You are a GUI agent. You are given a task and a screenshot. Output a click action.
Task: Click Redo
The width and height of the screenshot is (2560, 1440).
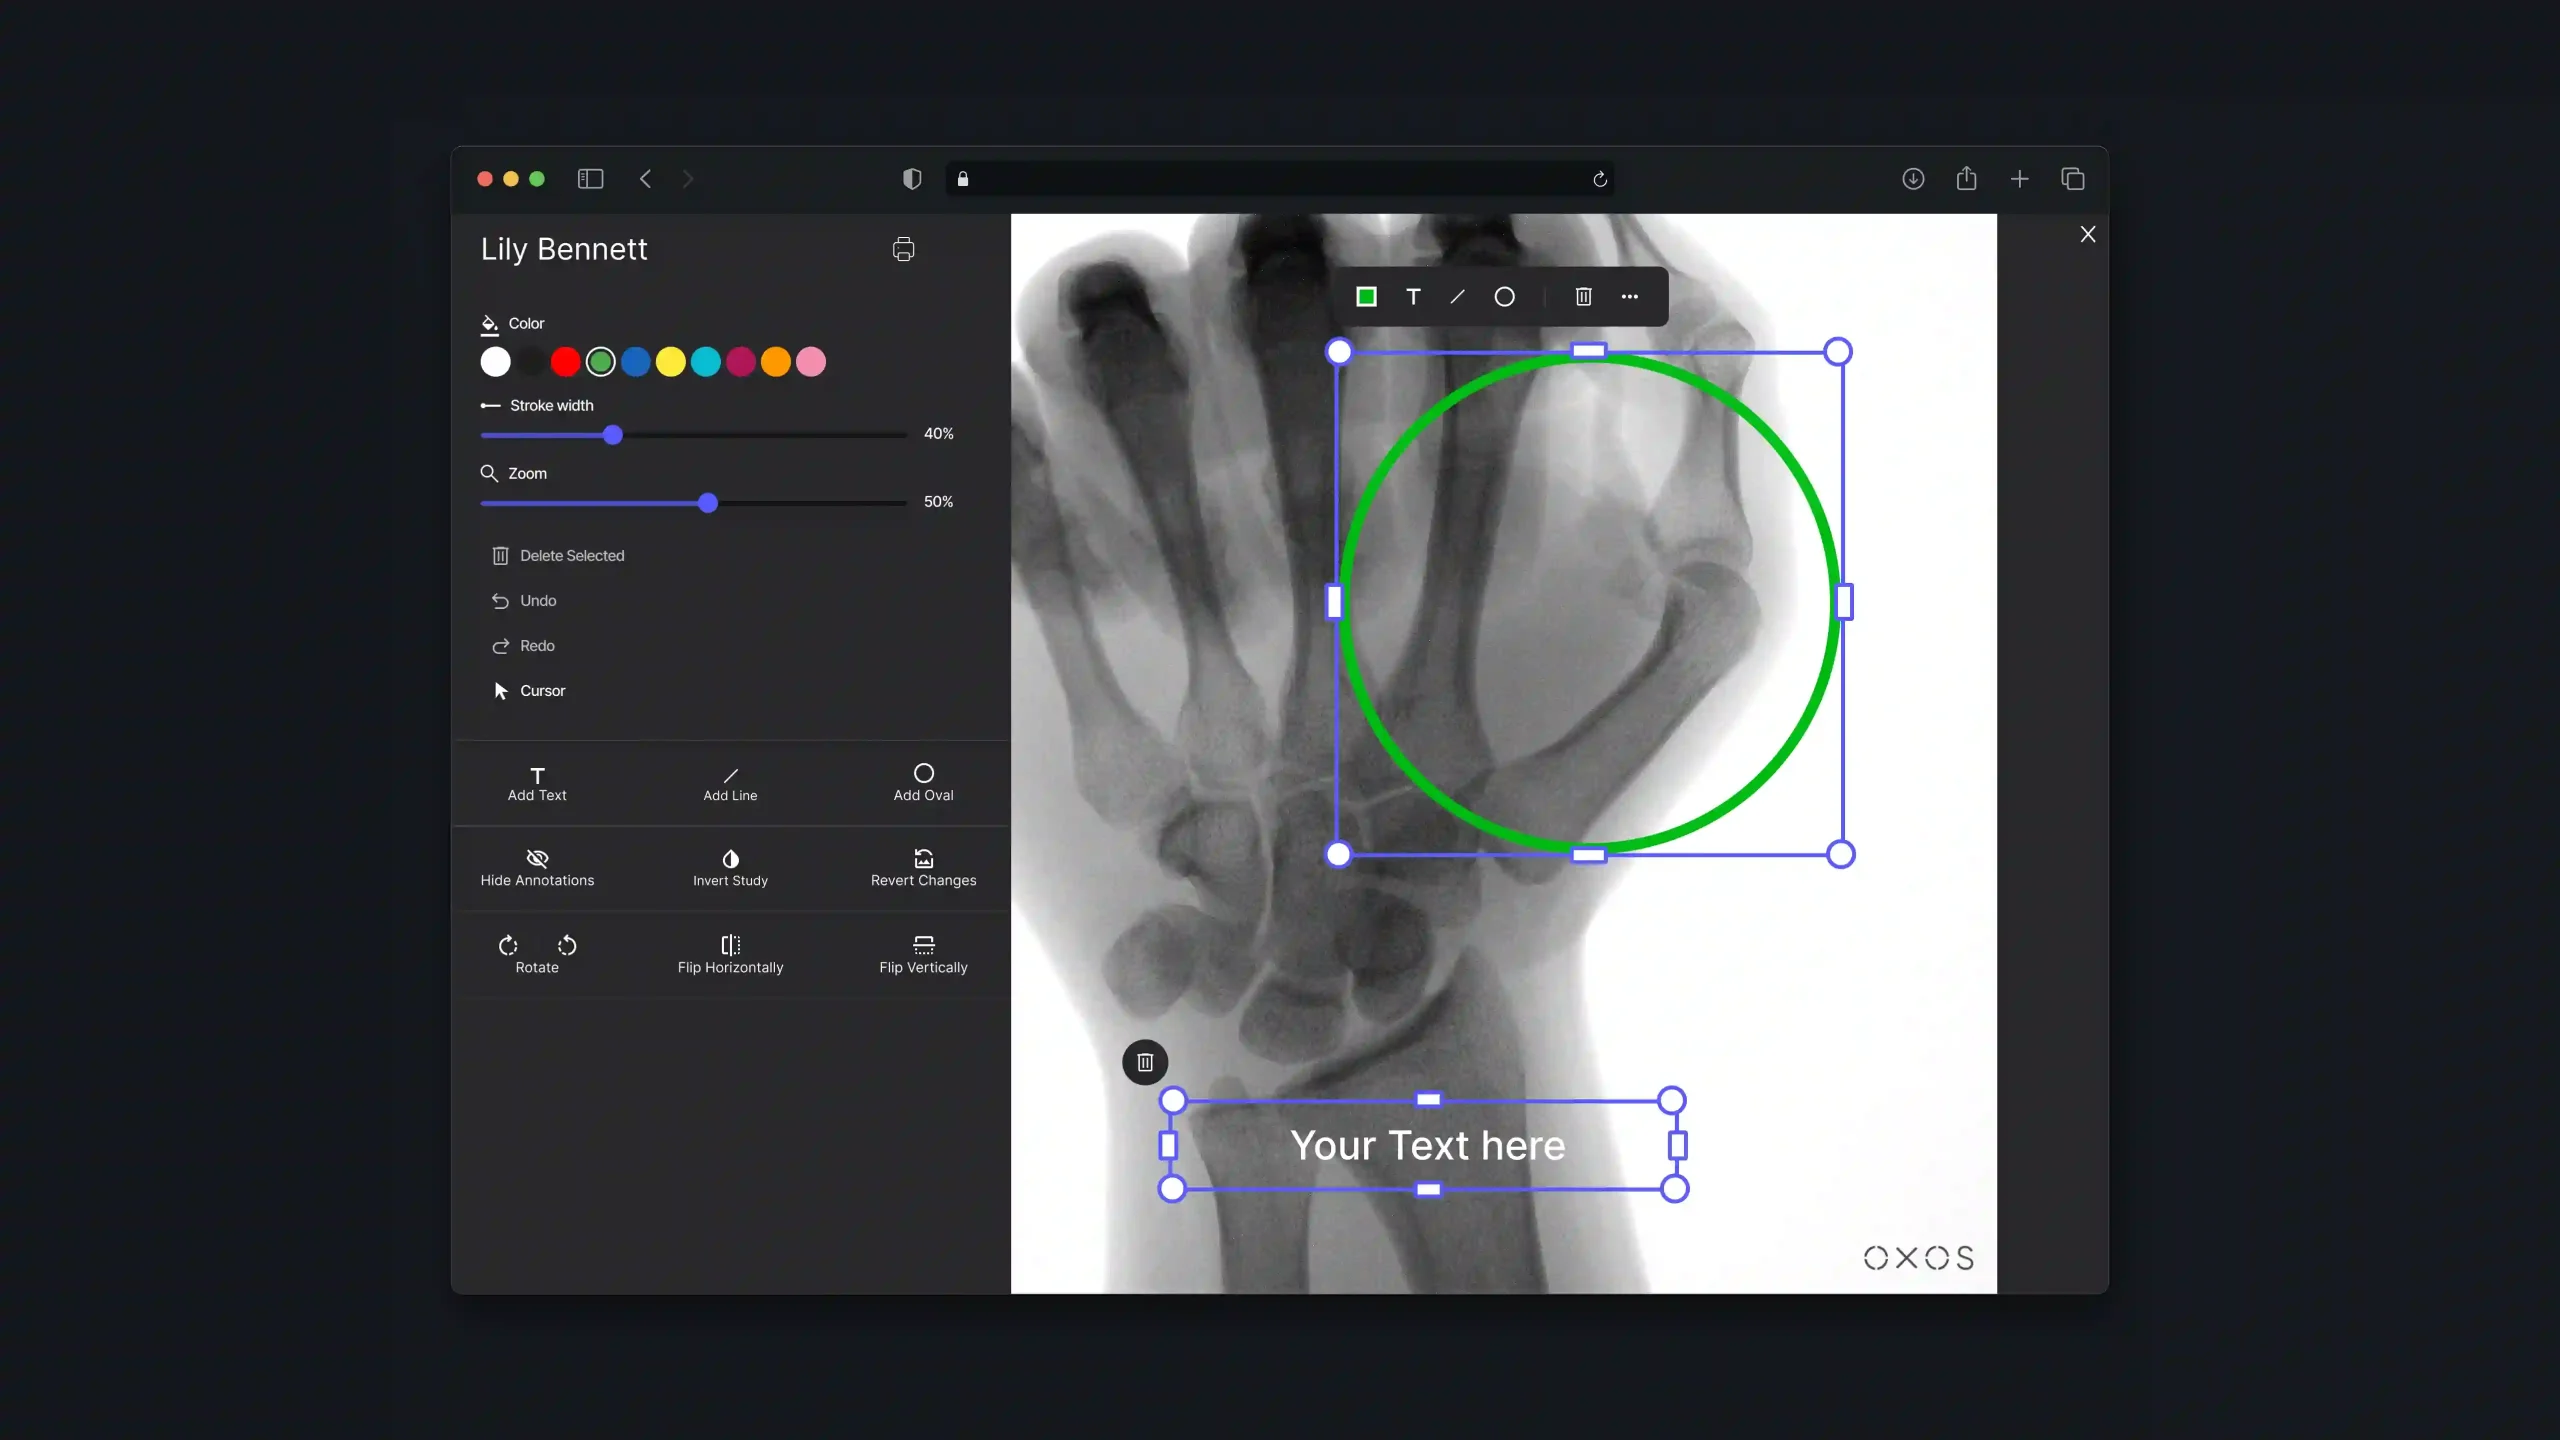[x=523, y=646]
